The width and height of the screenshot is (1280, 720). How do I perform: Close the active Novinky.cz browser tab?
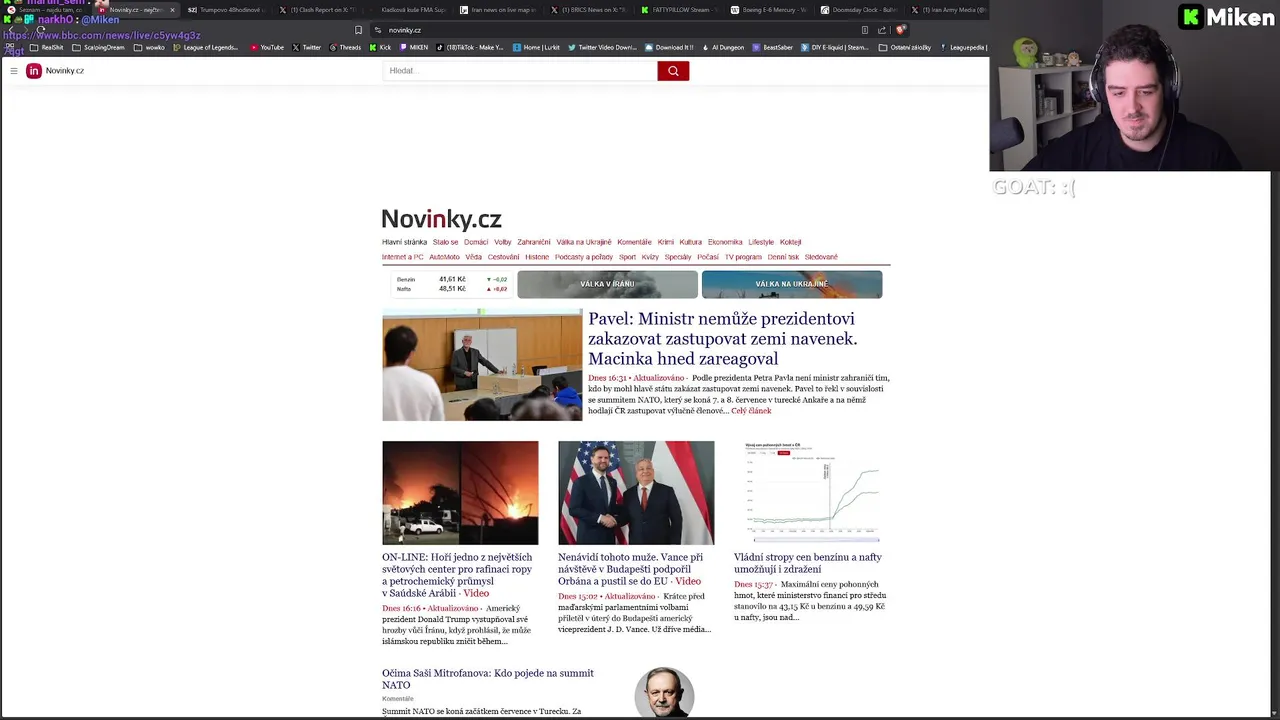tap(172, 10)
